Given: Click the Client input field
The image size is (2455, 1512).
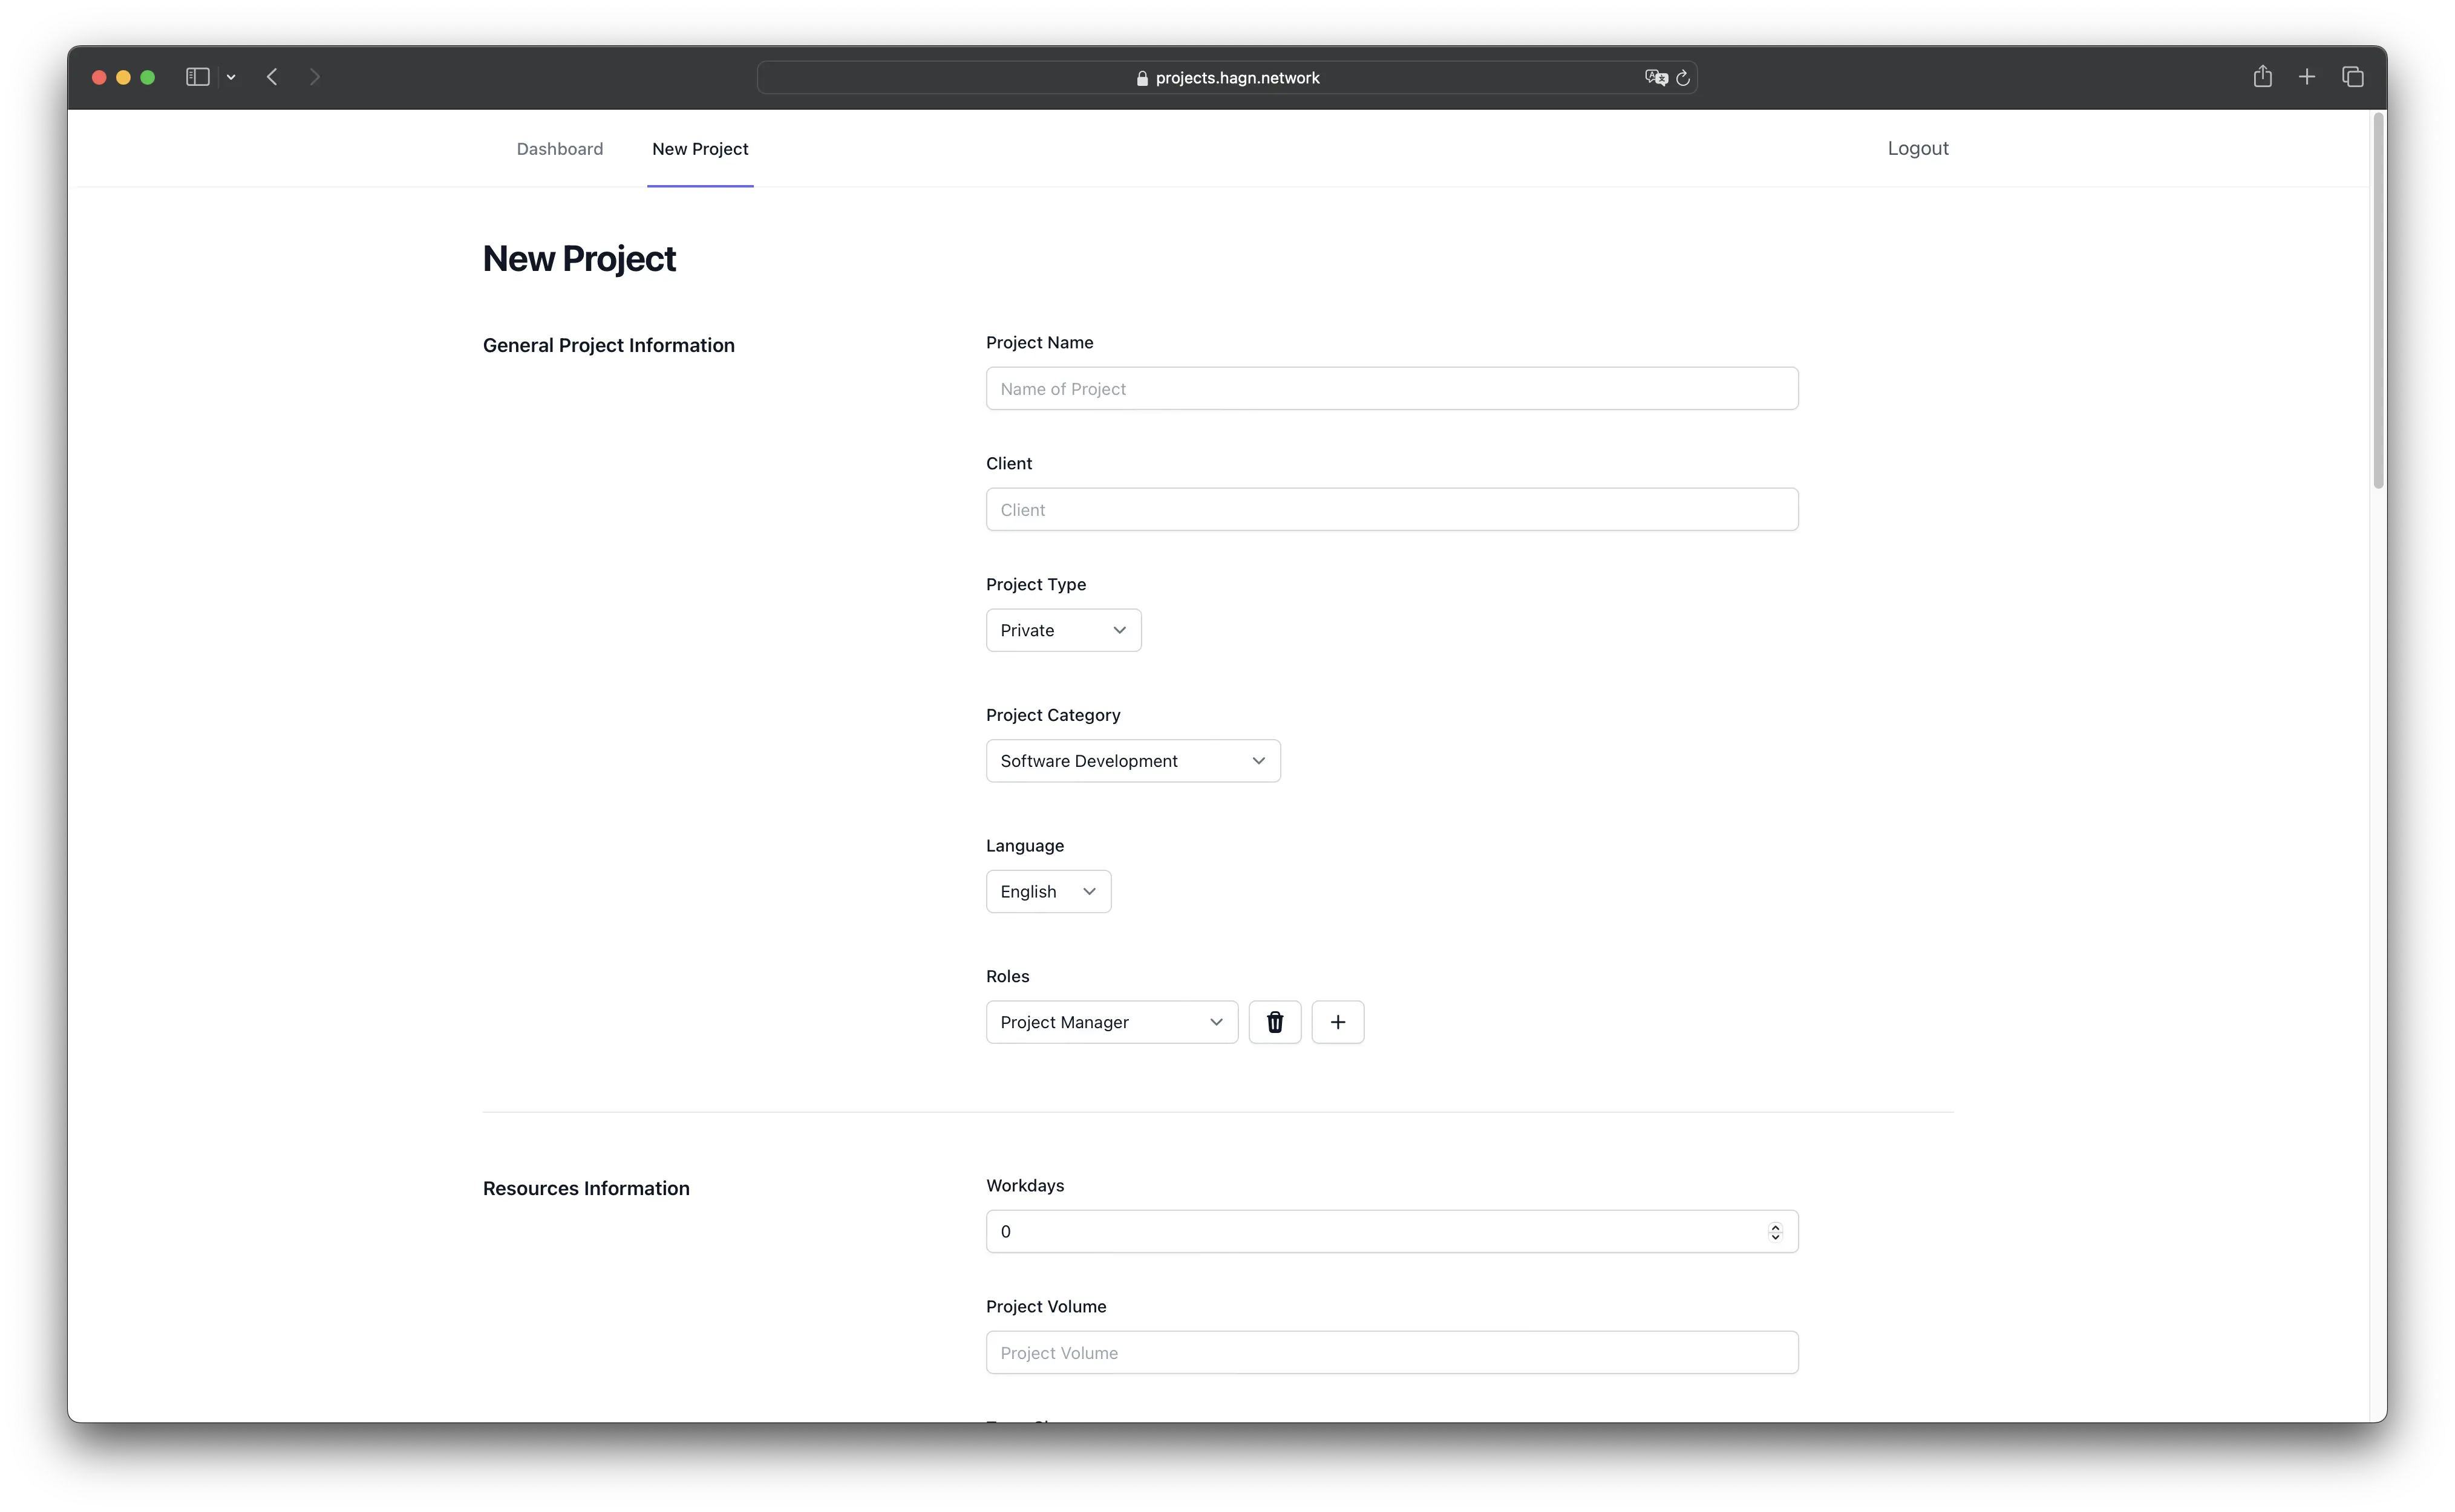Looking at the screenshot, I should 1391,509.
